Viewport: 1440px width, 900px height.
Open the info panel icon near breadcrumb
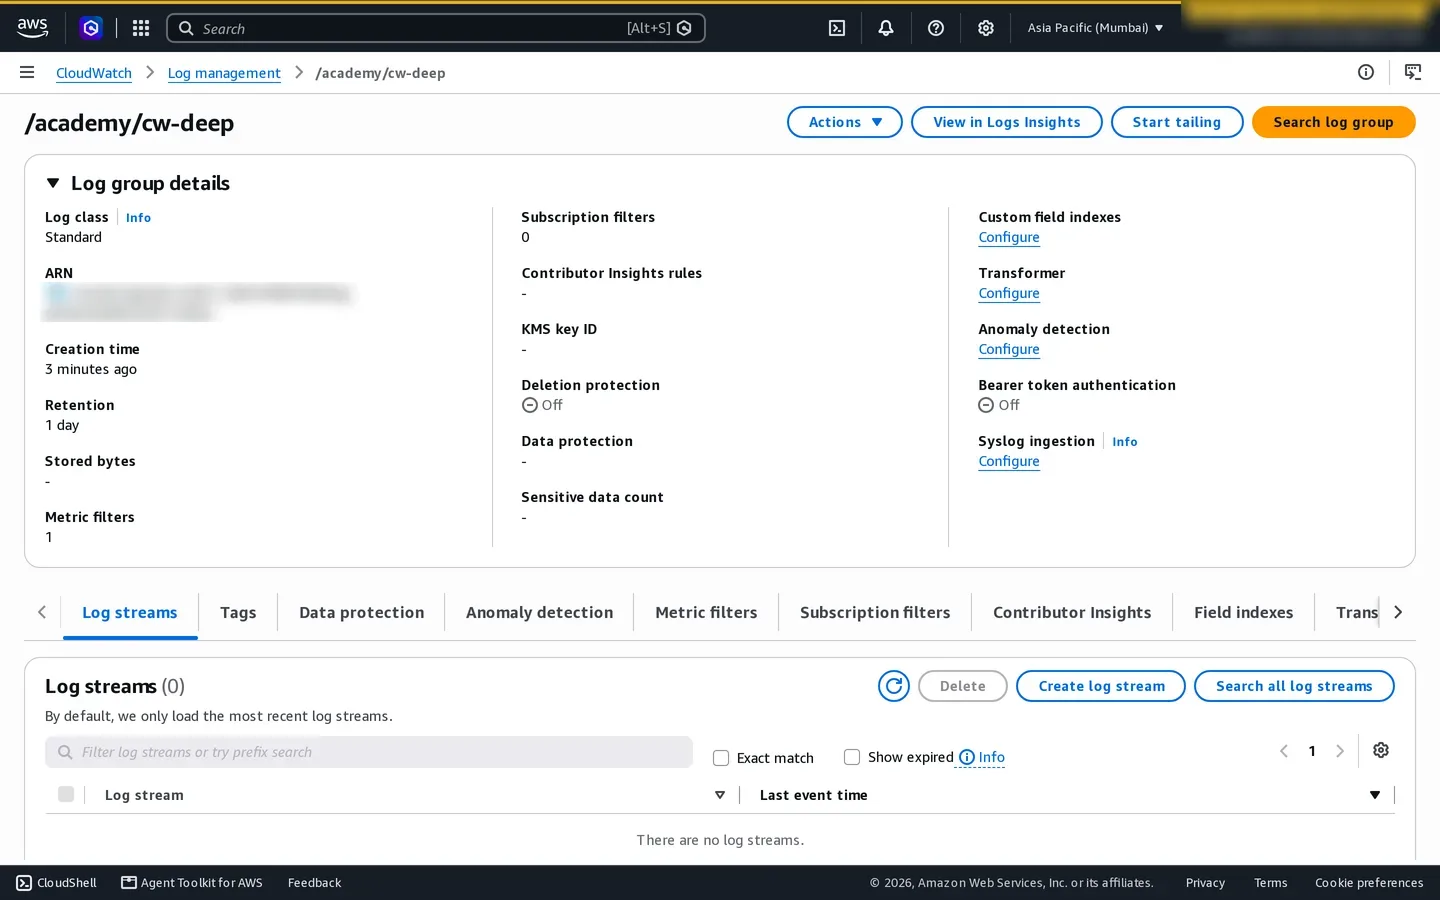pos(1366,72)
